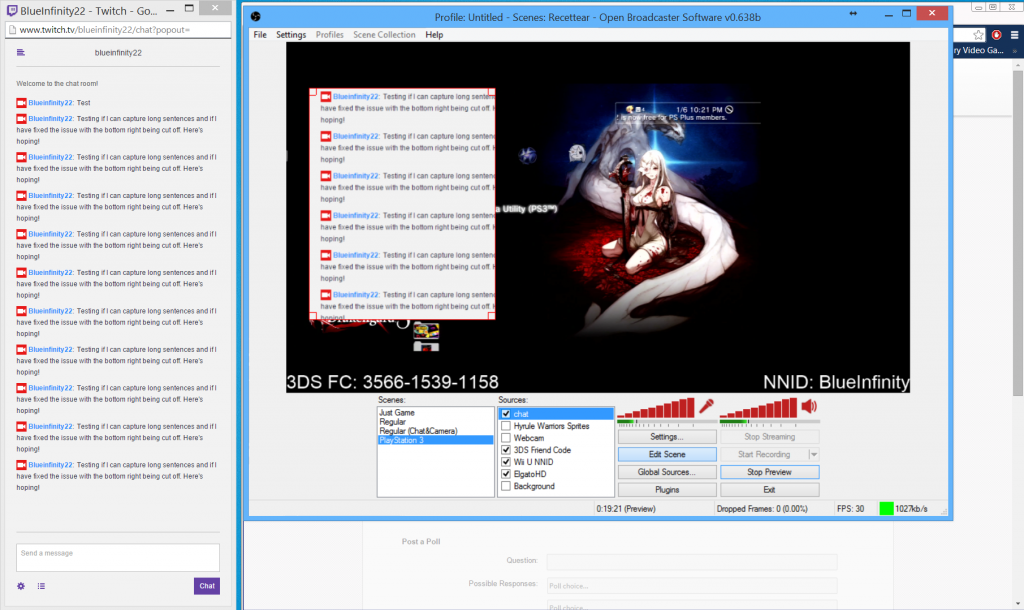
Task: Adjust the microphone volume meter
Action: click(656, 408)
